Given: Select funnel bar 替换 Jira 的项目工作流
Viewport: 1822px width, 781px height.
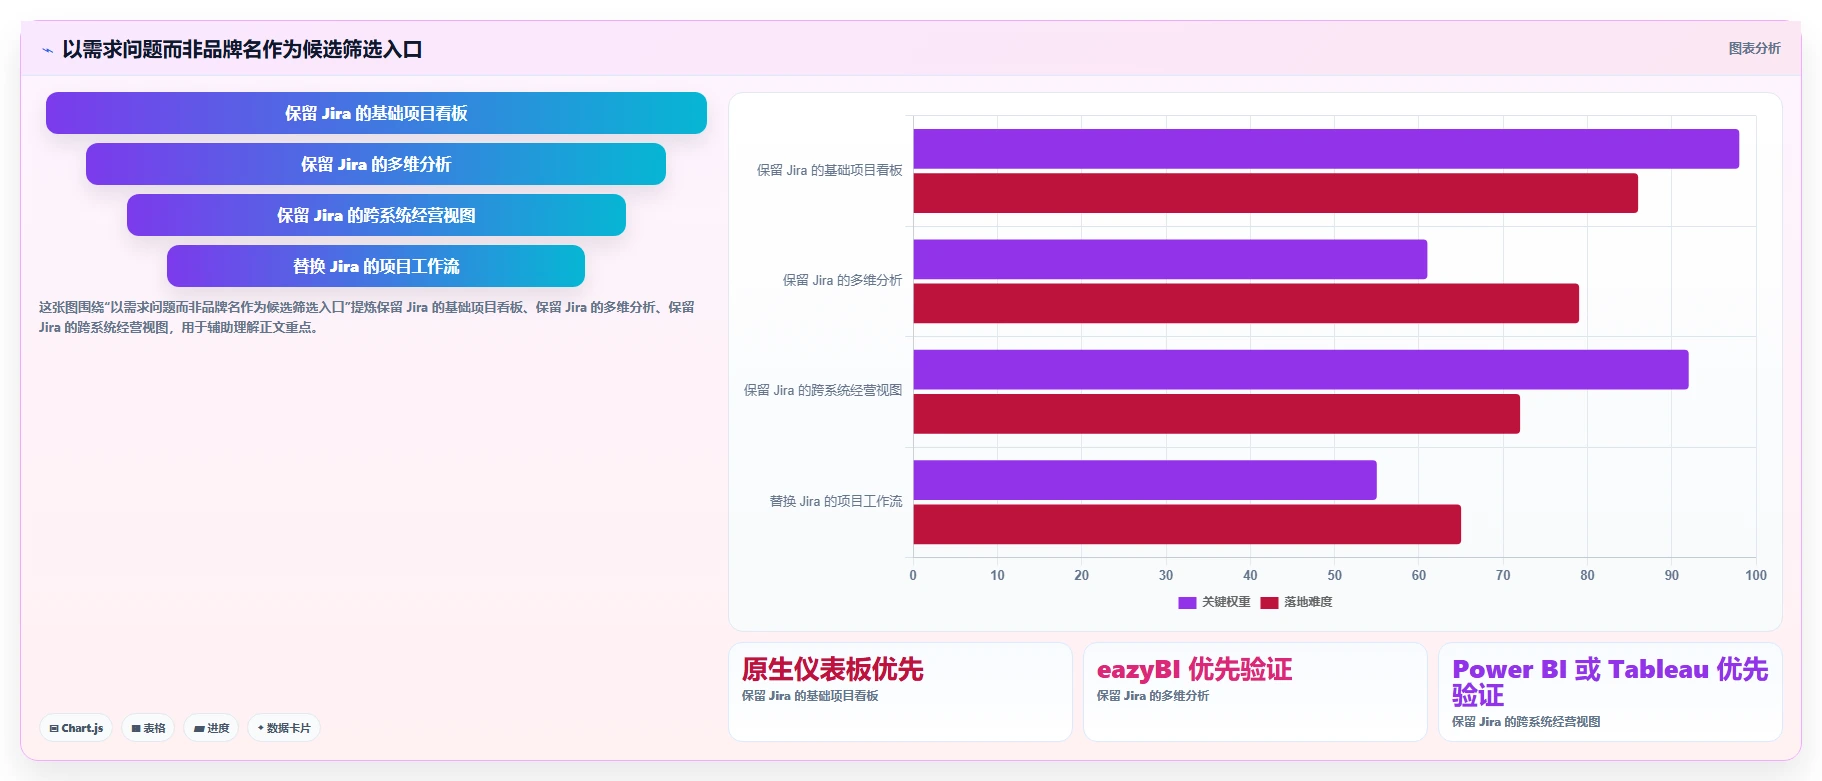Looking at the screenshot, I should 376,266.
